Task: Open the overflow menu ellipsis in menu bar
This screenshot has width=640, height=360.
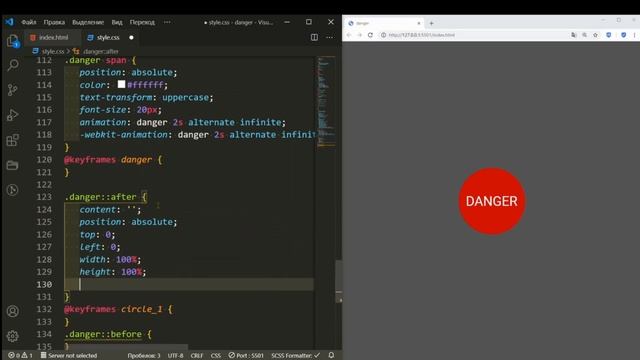Action: click(167, 22)
